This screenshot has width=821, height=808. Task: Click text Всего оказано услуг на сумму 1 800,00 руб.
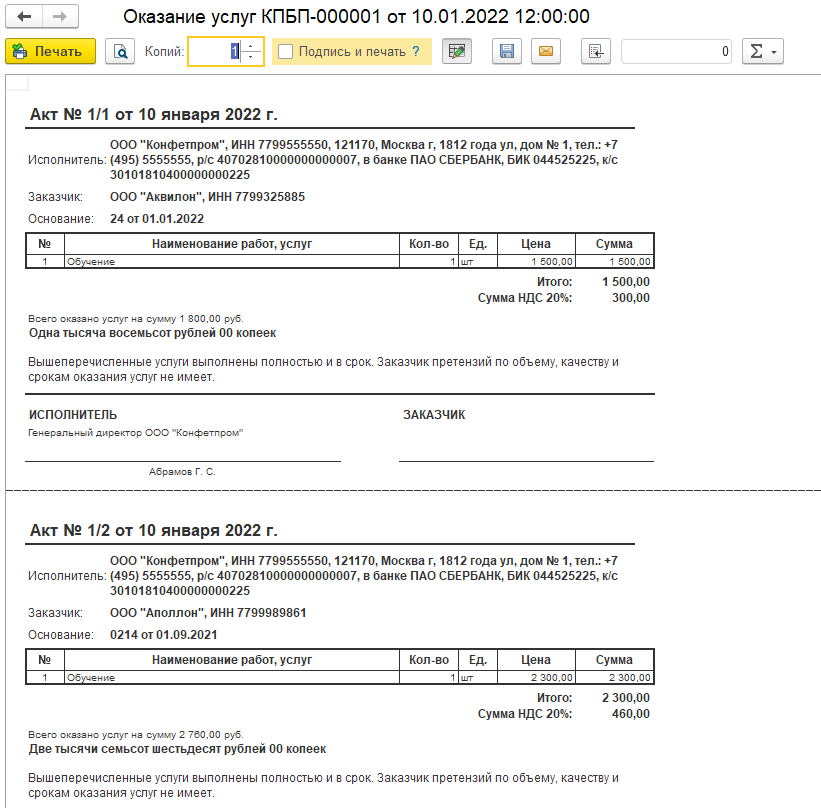(x=136, y=318)
